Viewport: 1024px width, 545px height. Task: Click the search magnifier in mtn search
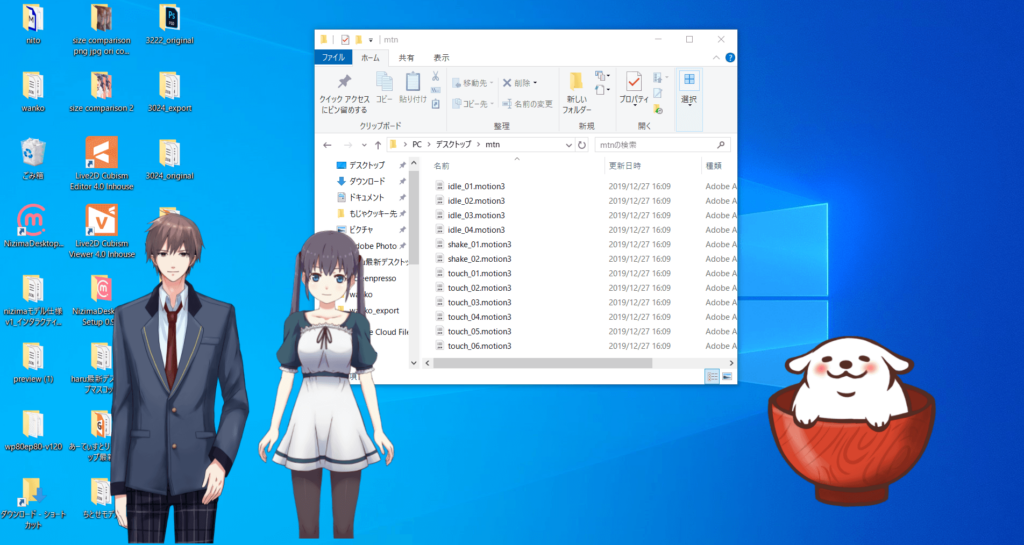point(721,145)
